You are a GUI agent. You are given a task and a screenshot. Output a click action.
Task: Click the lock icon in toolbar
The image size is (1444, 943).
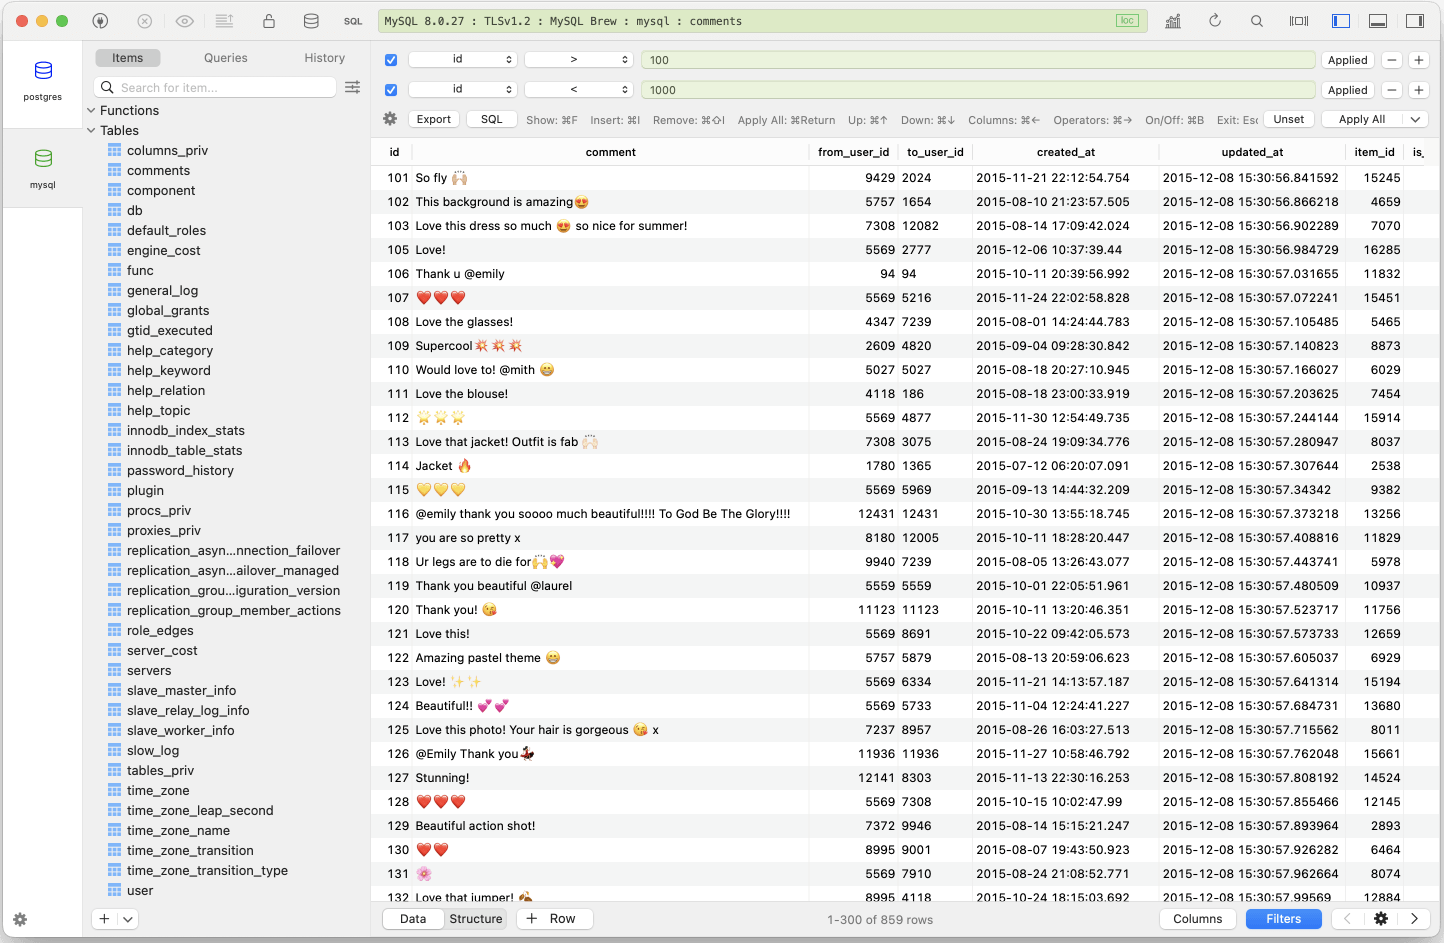(x=269, y=21)
